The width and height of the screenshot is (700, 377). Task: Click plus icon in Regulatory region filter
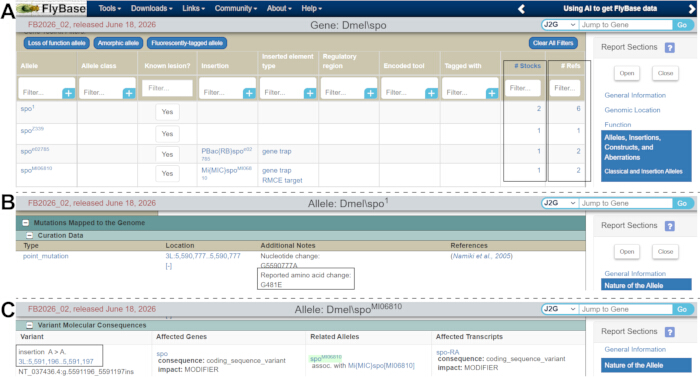pyautogui.click(x=371, y=93)
